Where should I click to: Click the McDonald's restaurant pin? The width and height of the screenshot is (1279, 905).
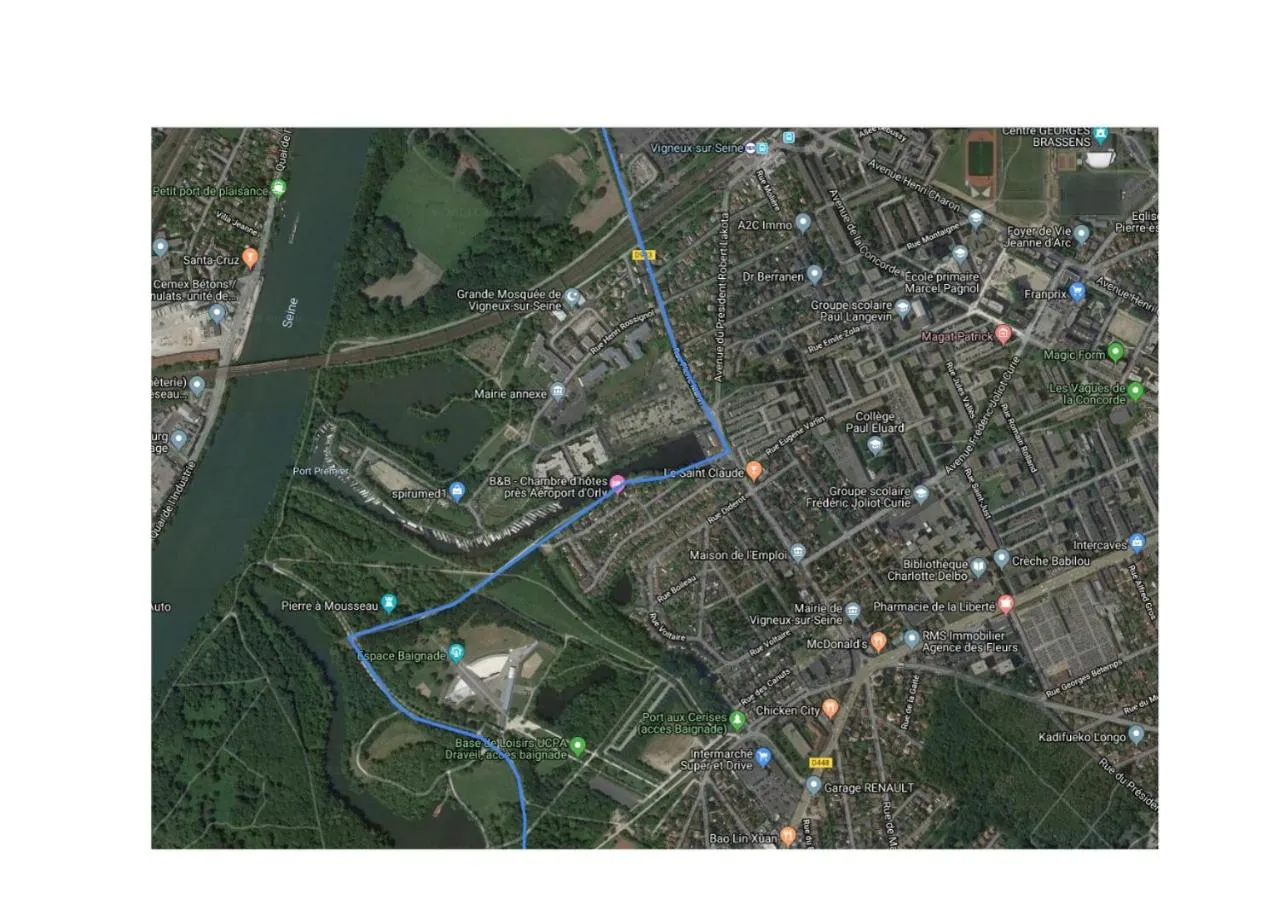878,641
